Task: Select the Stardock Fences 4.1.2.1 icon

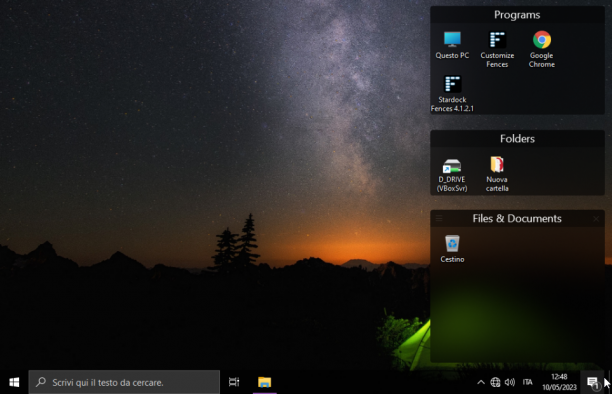Action: (452, 94)
